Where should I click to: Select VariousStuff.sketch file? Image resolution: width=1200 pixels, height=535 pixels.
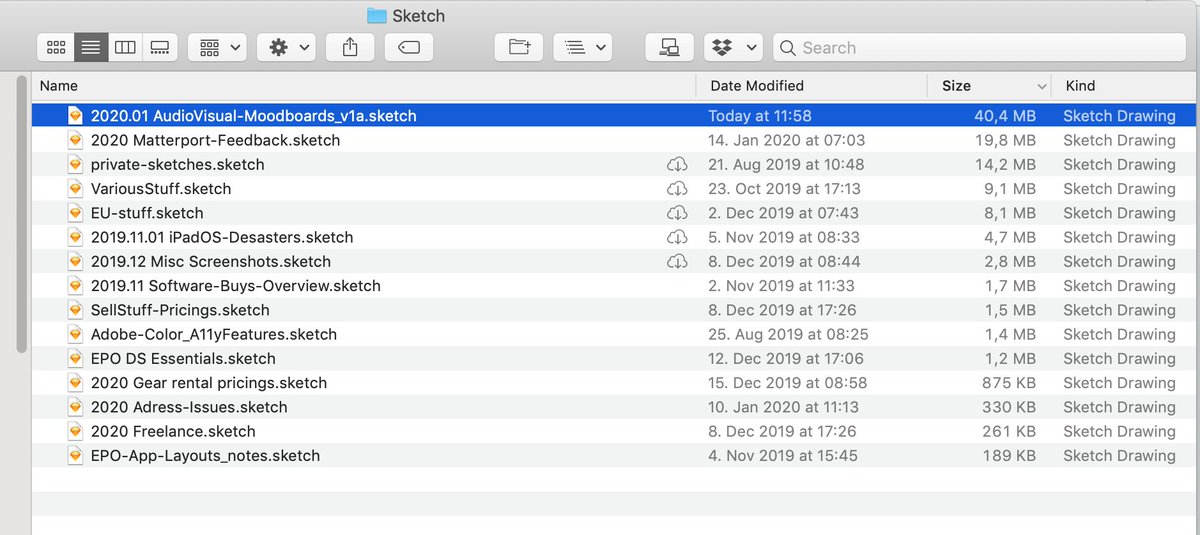pyautogui.click(x=616, y=188)
